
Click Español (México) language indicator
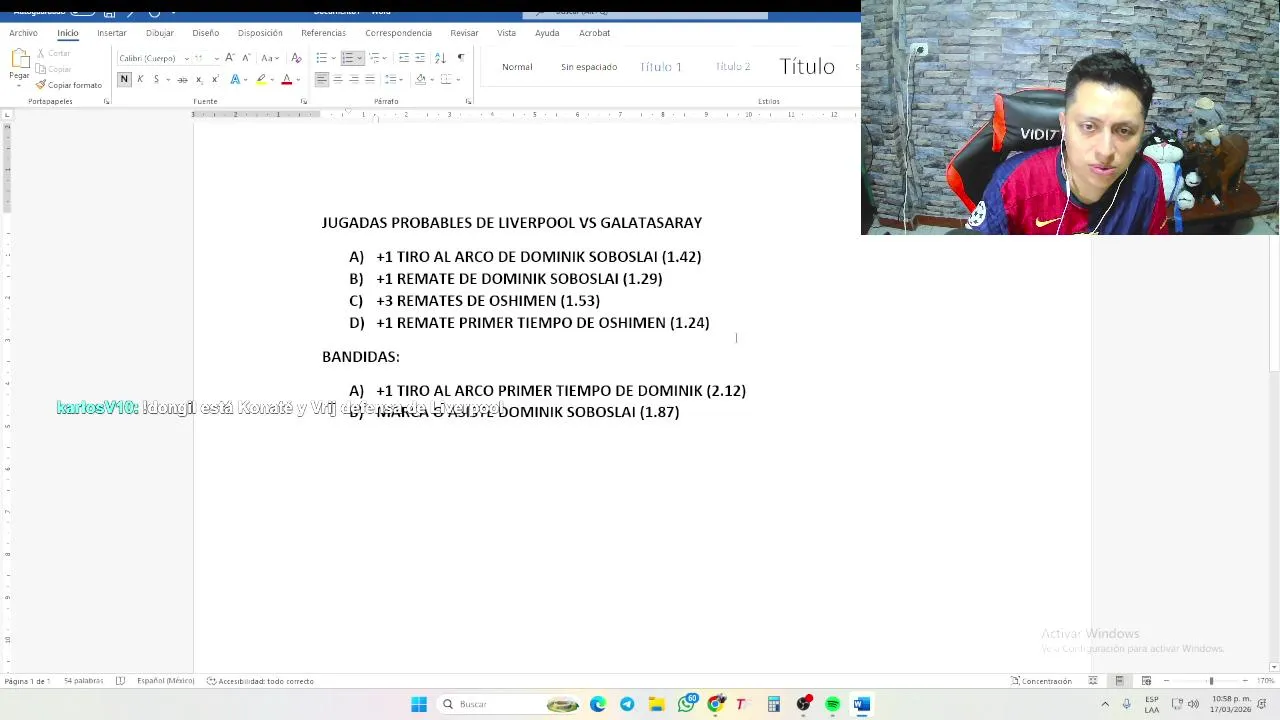[x=165, y=681]
